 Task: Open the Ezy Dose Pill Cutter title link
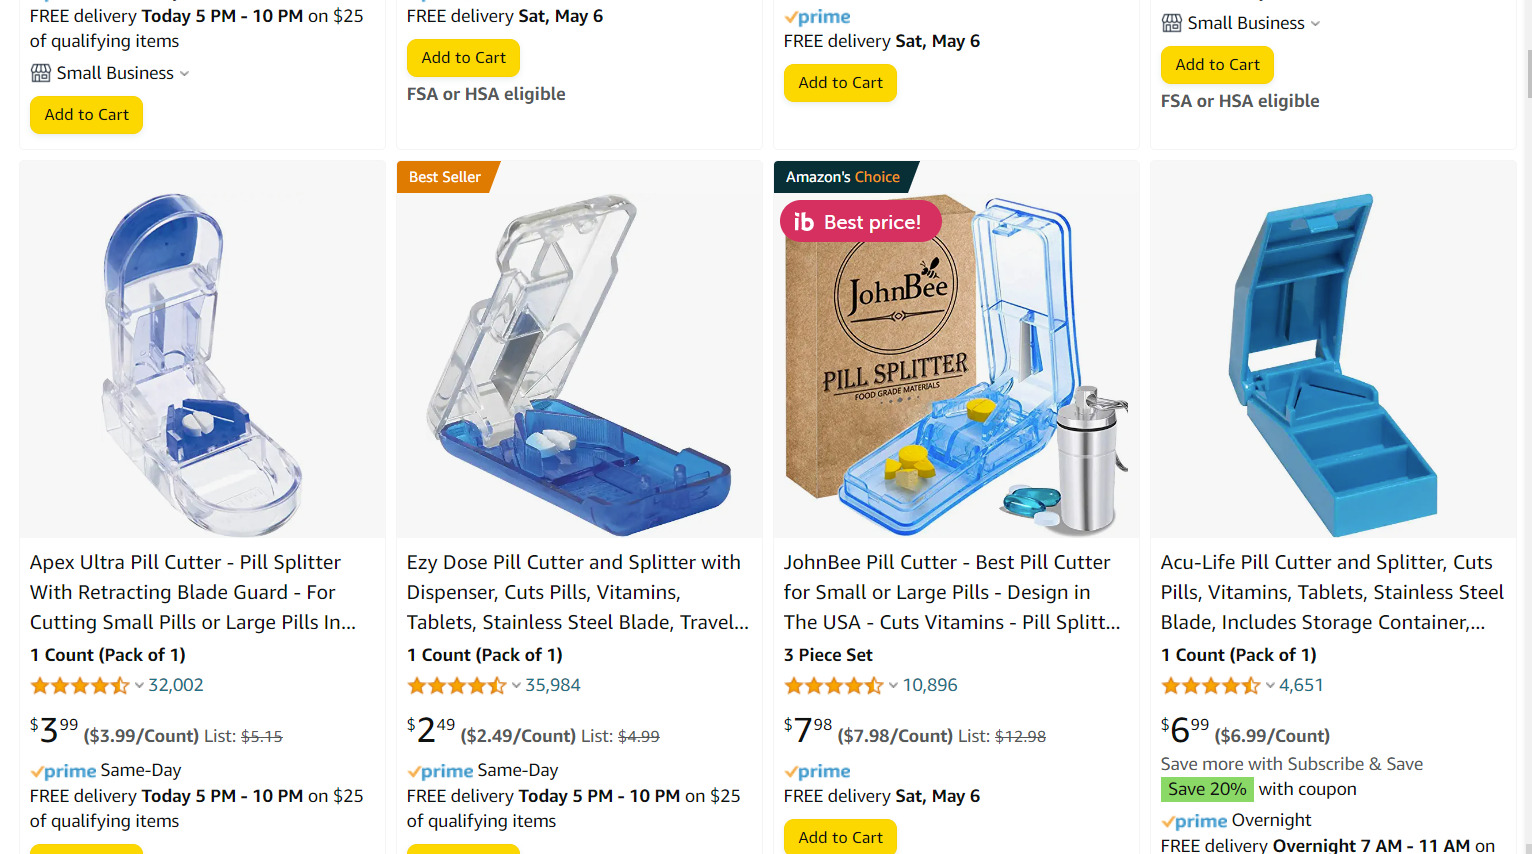pyautogui.click(x=577, y=592)
